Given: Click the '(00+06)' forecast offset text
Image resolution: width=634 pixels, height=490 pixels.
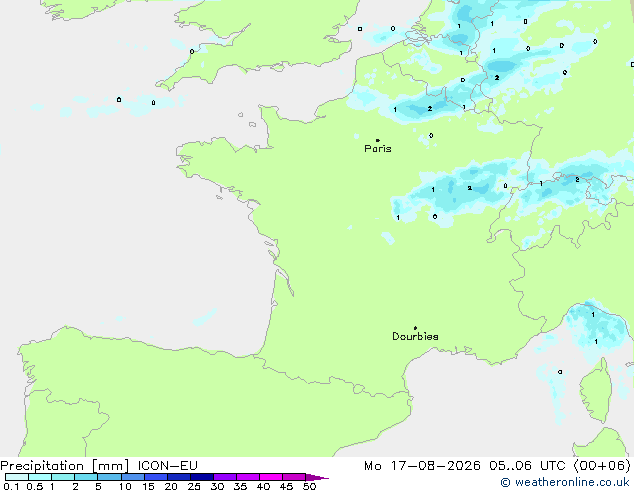Looking at the screenshot, I should pyautogui.click(x=602, y=466).
